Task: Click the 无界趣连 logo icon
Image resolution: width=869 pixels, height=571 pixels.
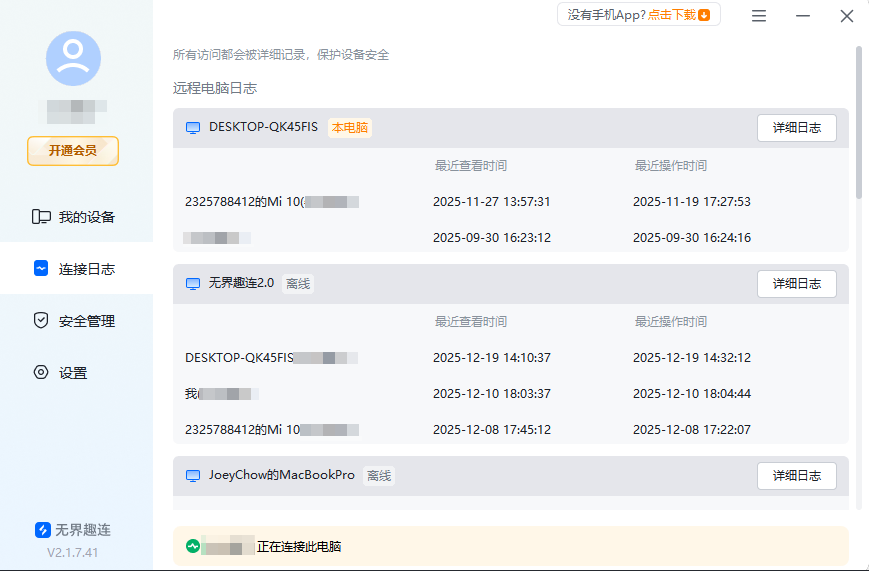Action: [43, 530]
